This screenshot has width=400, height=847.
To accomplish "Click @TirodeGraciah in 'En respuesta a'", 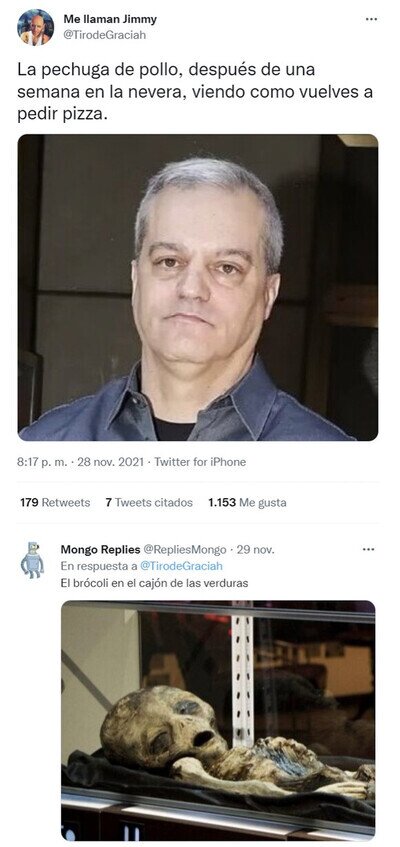I will (x=181, y=566).
